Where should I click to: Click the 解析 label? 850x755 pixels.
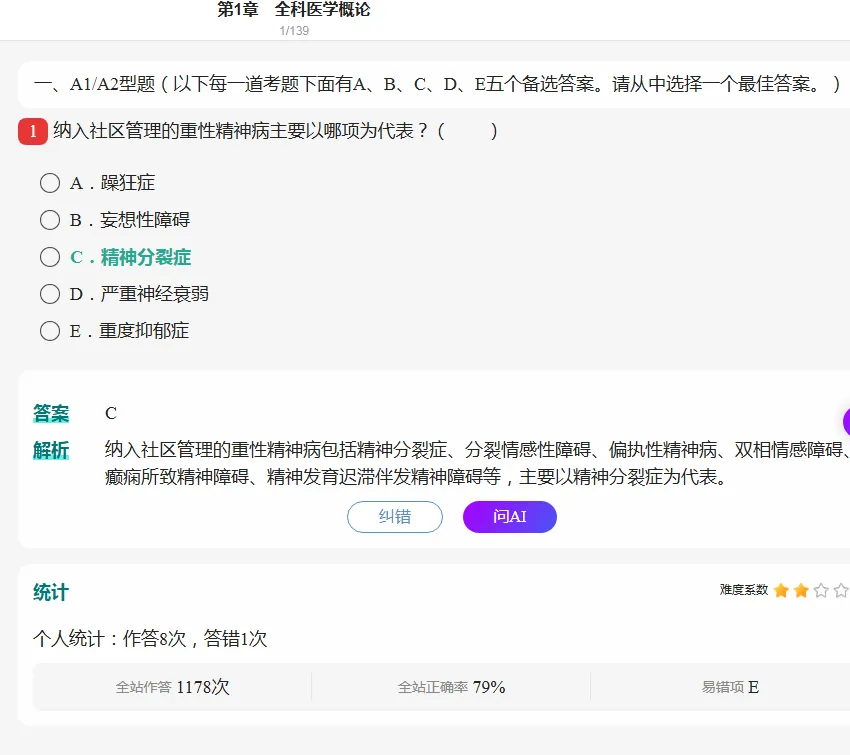pos(51,450)
